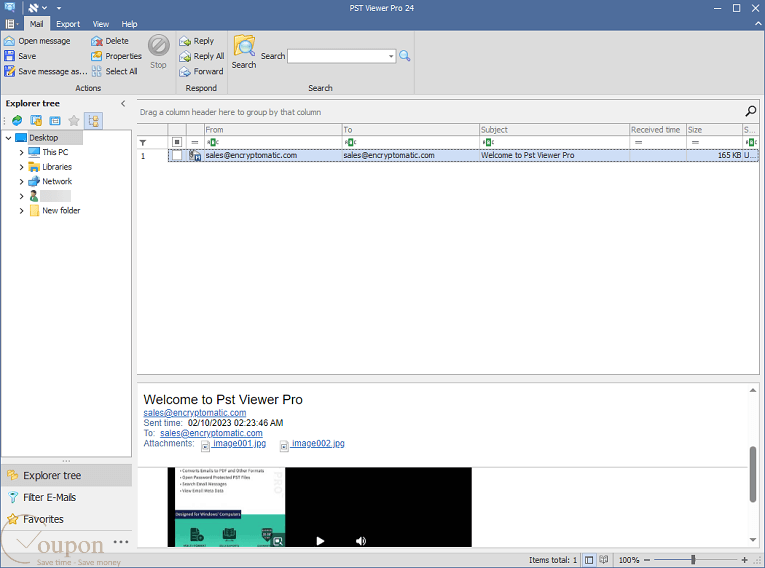
Task: Expand the New folder tree node
Action: [x=21, y=211]
